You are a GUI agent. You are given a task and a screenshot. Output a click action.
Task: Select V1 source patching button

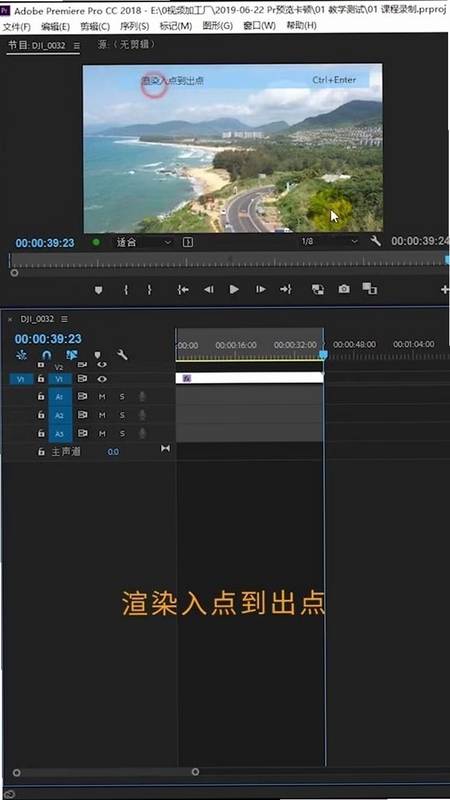click(x=21, y=379)
